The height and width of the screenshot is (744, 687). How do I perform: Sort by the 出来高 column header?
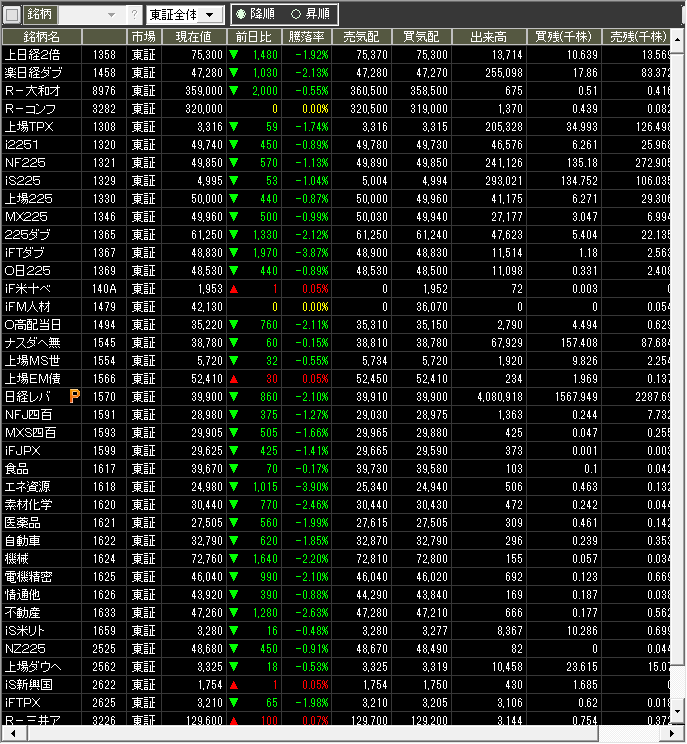coord(484,36)
